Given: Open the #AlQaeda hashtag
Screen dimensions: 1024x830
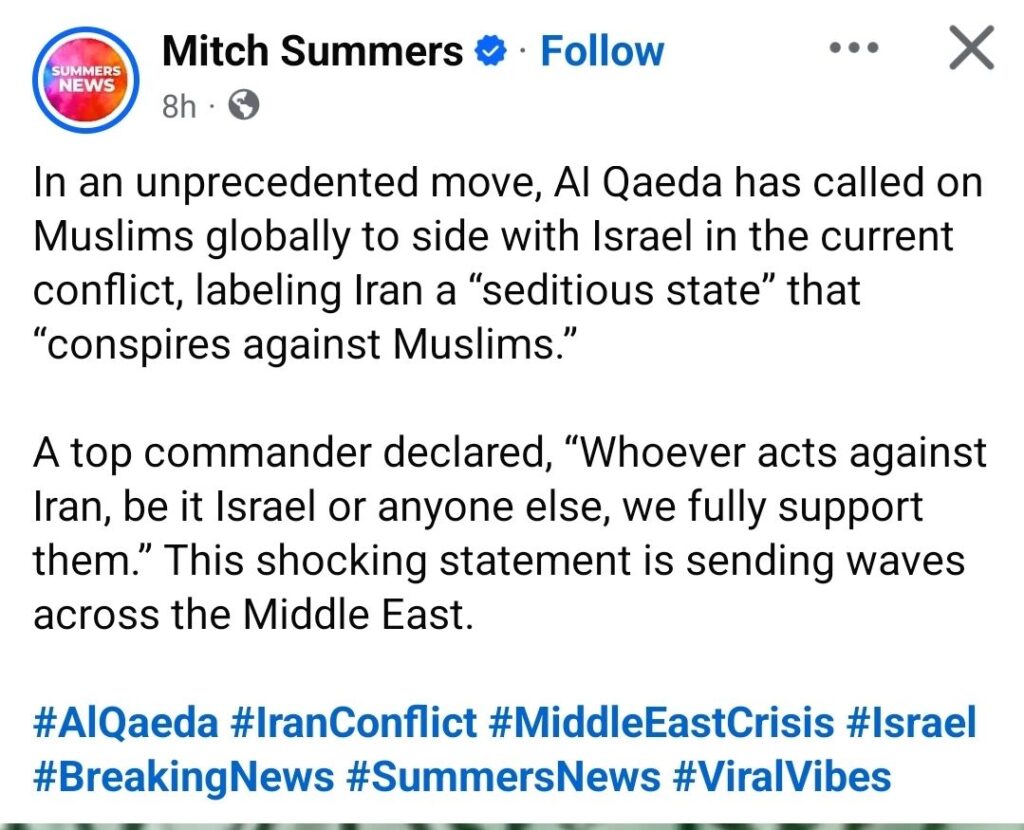Looking at the screenshot, I should tap(125, 722).
